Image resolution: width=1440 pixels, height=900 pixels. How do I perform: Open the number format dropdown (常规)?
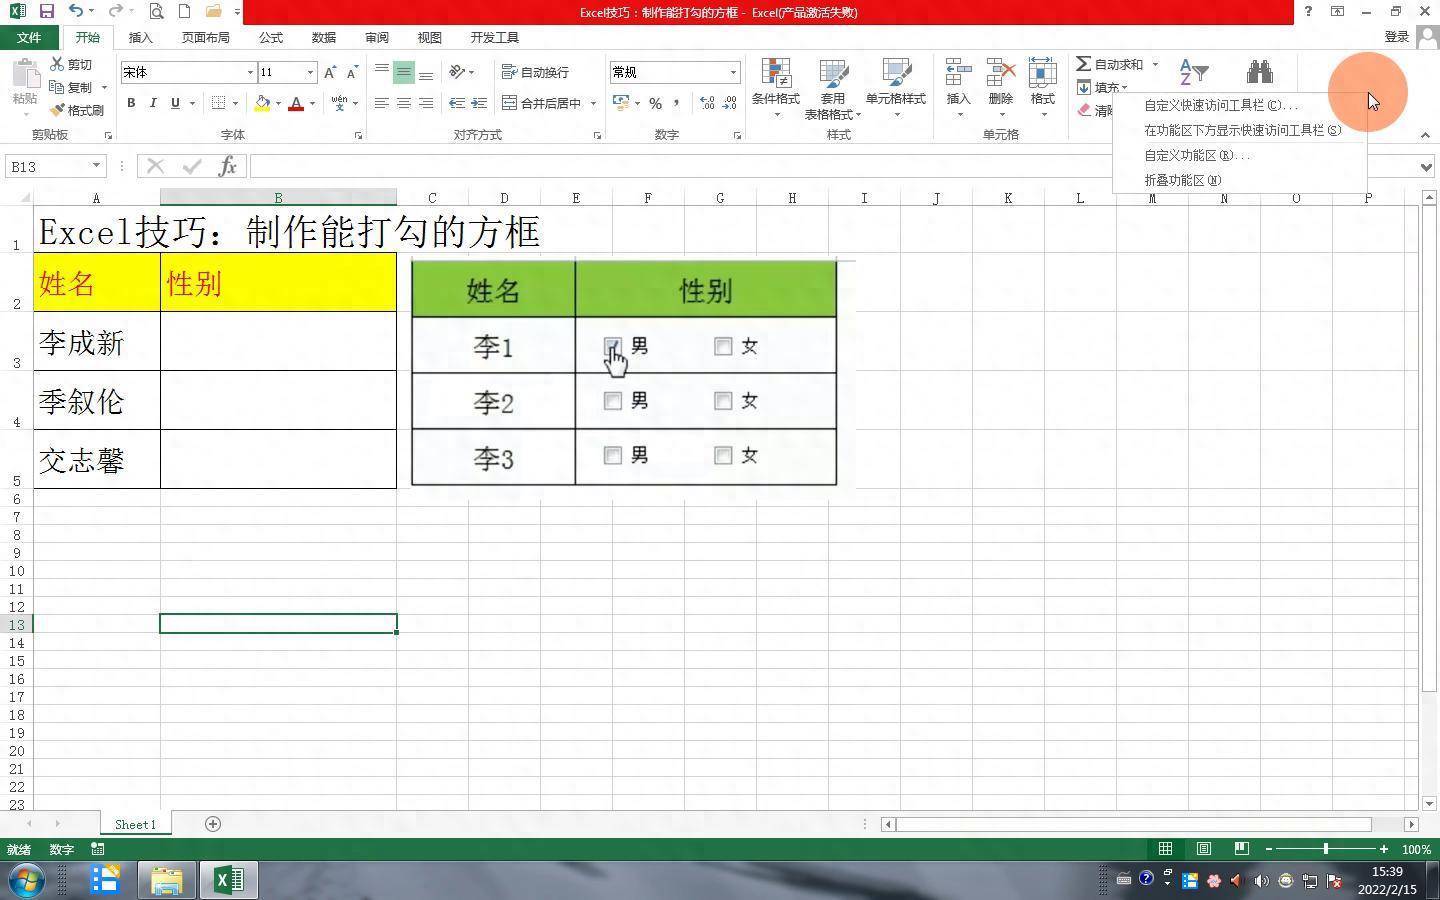(733, 72)
